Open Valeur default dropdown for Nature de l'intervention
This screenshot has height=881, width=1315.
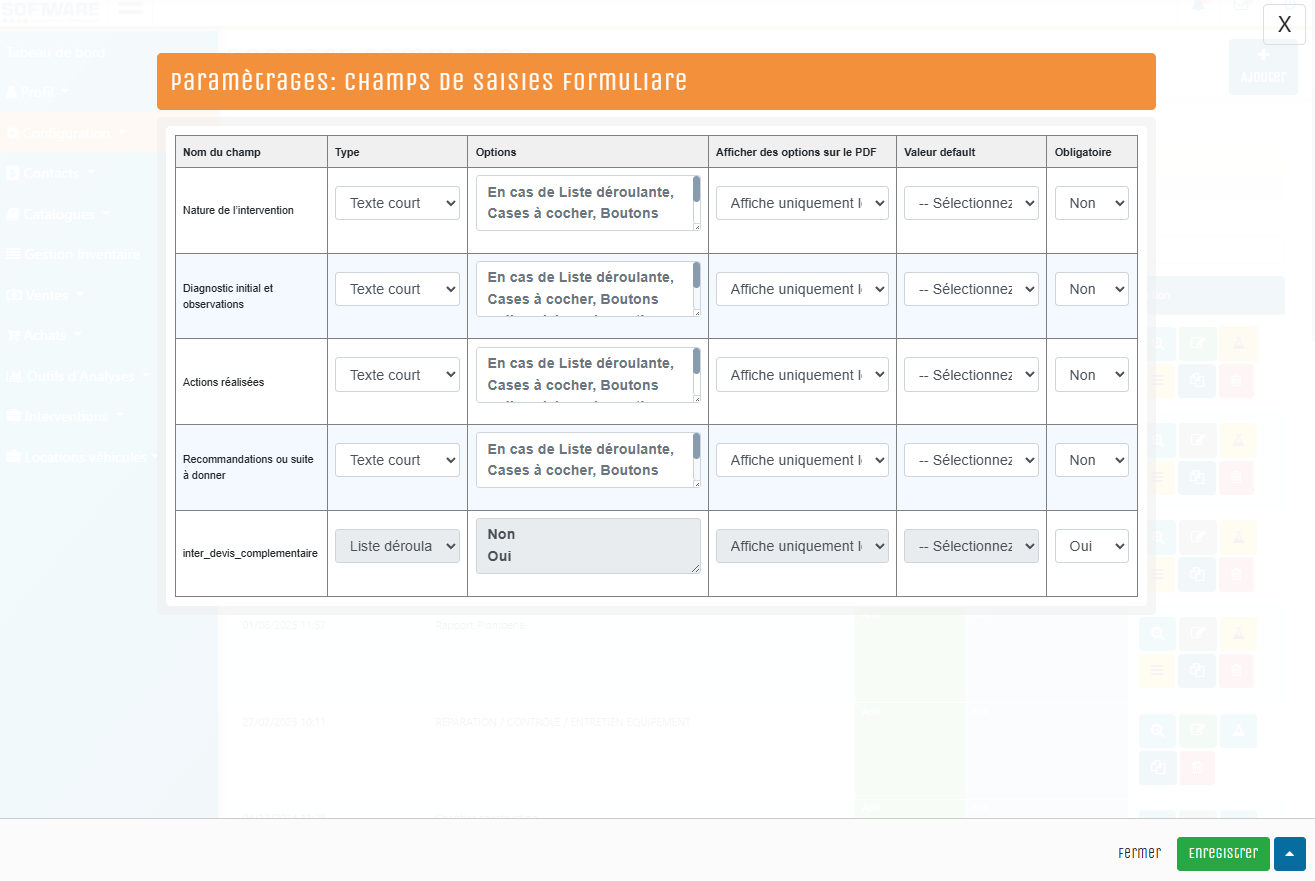coord(971,203)
